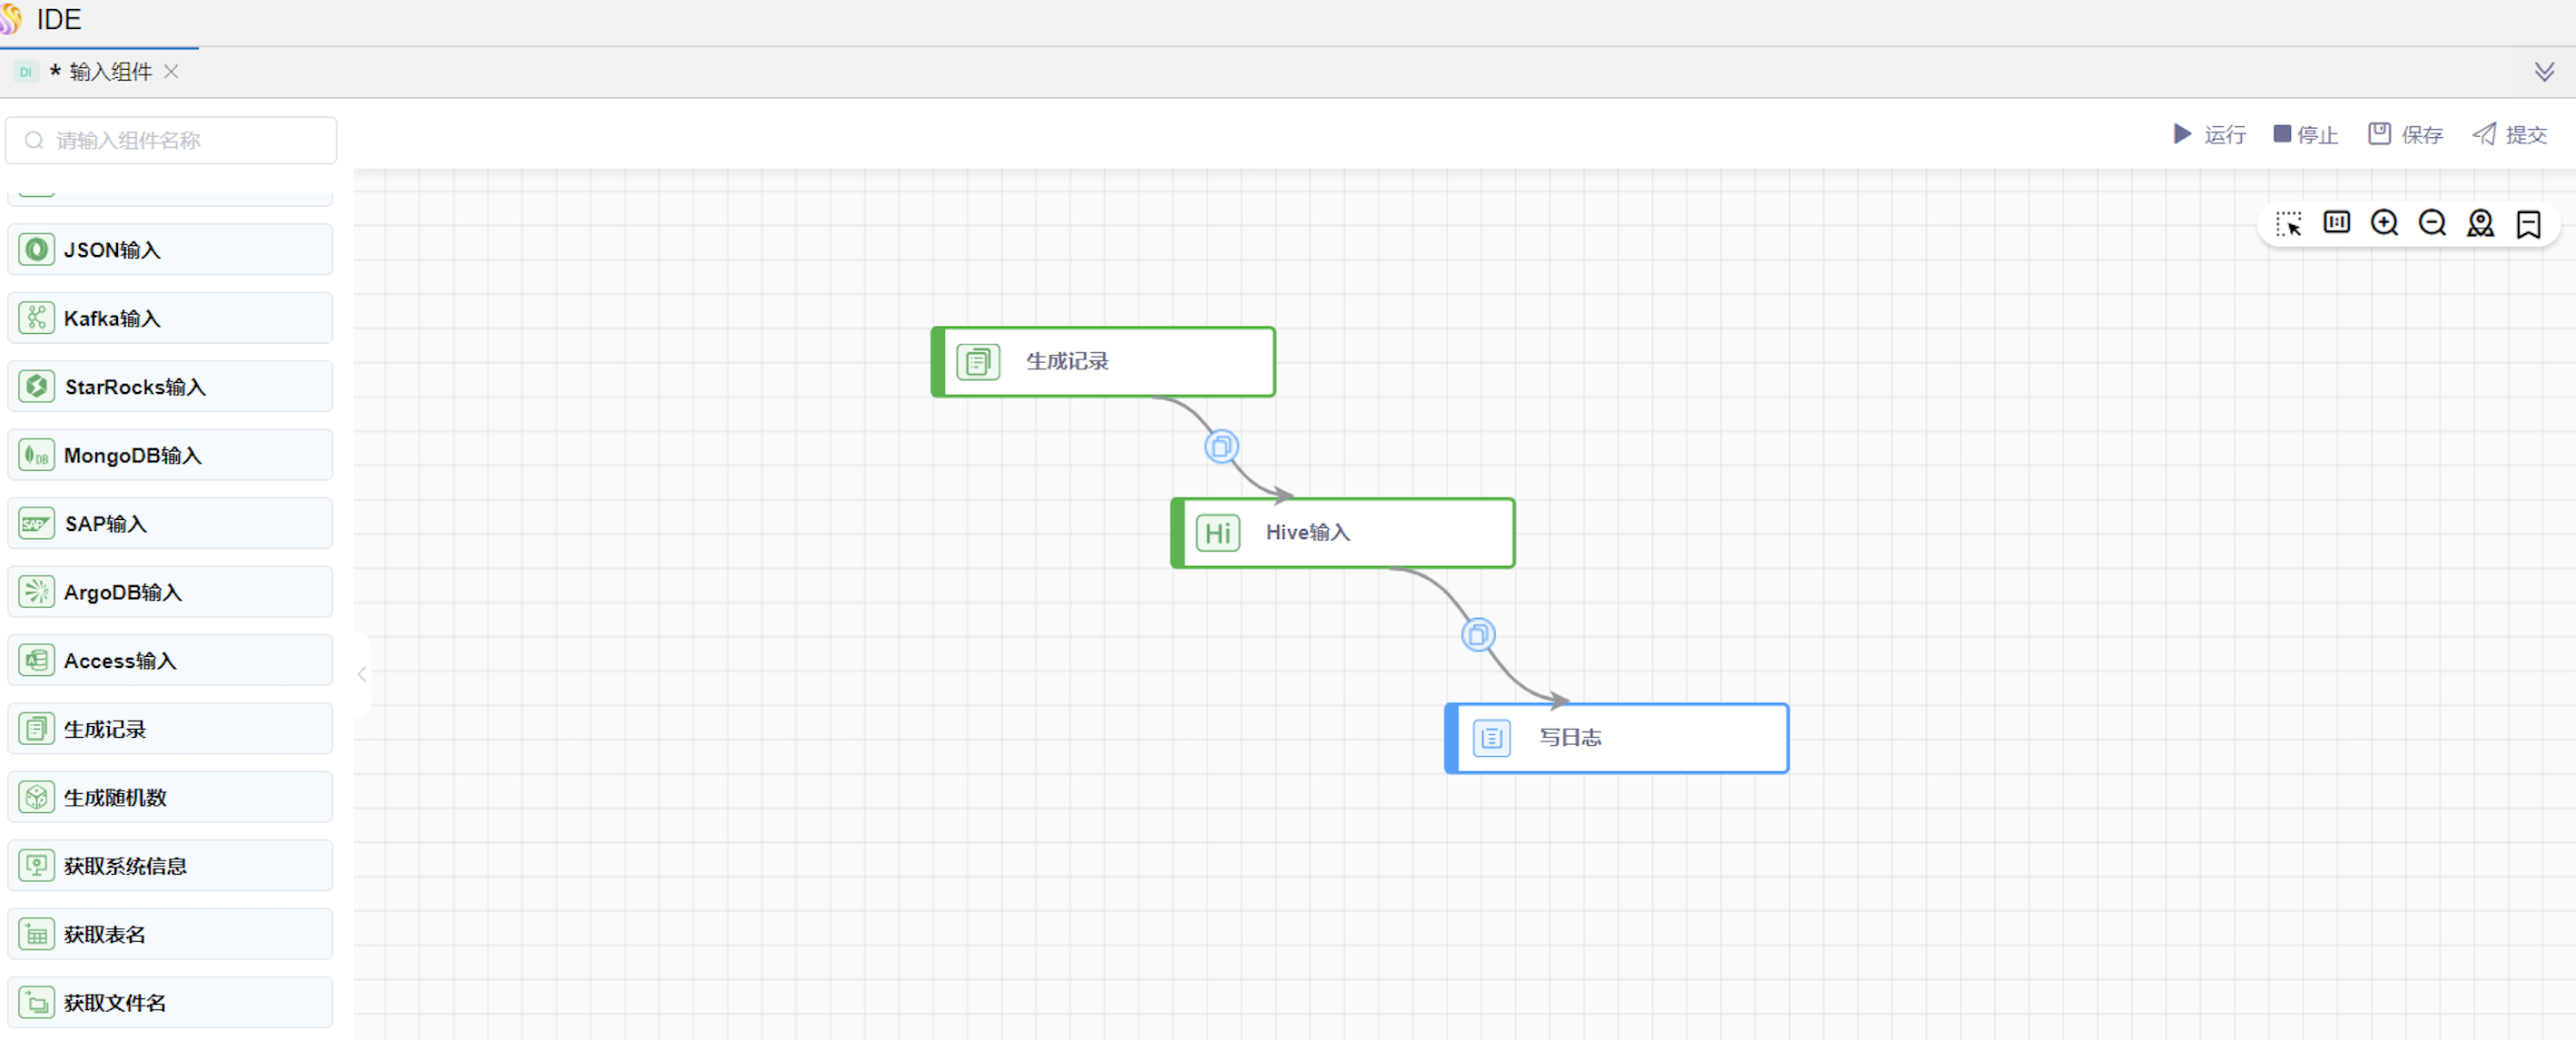Viewport: 2576px width, 1040px height.
Task: Select the 写日志 node on canvas
Action: [1617, 738]
